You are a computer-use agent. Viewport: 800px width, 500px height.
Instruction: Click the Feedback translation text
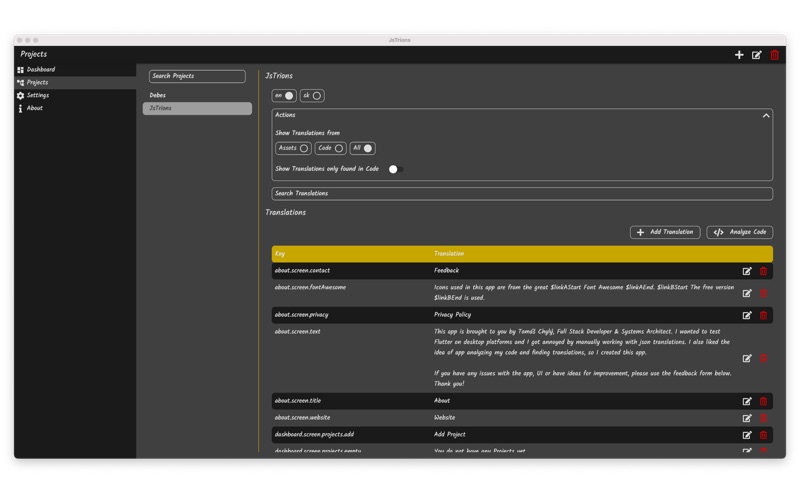click(446, 270)
